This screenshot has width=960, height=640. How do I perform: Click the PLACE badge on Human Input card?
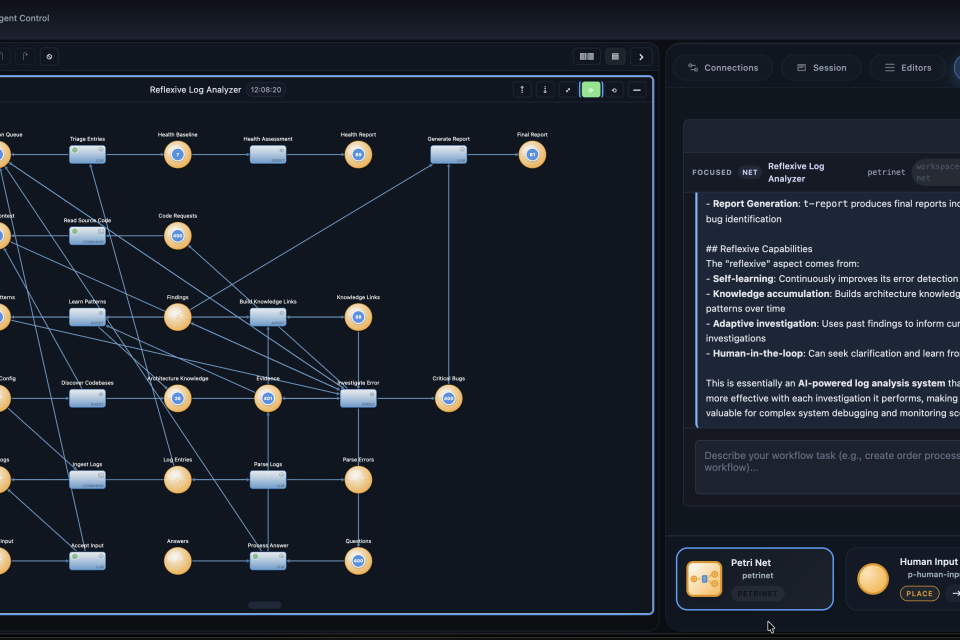coord(919,593)
